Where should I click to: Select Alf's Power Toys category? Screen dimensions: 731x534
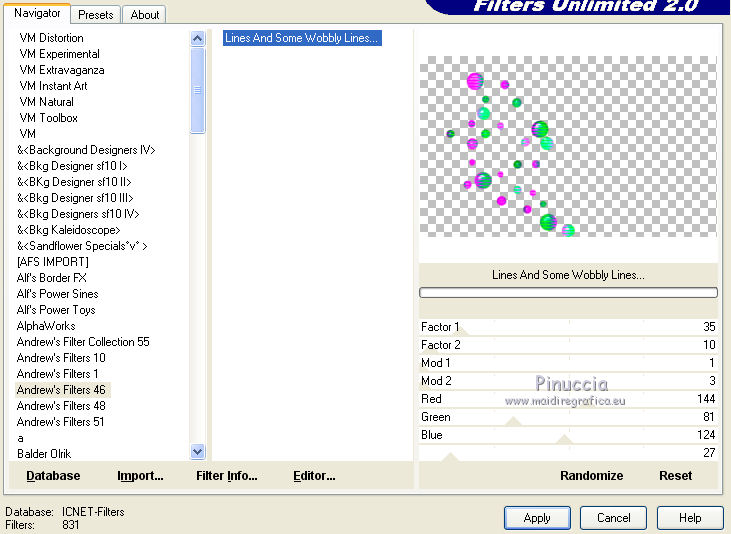(56, 310)
